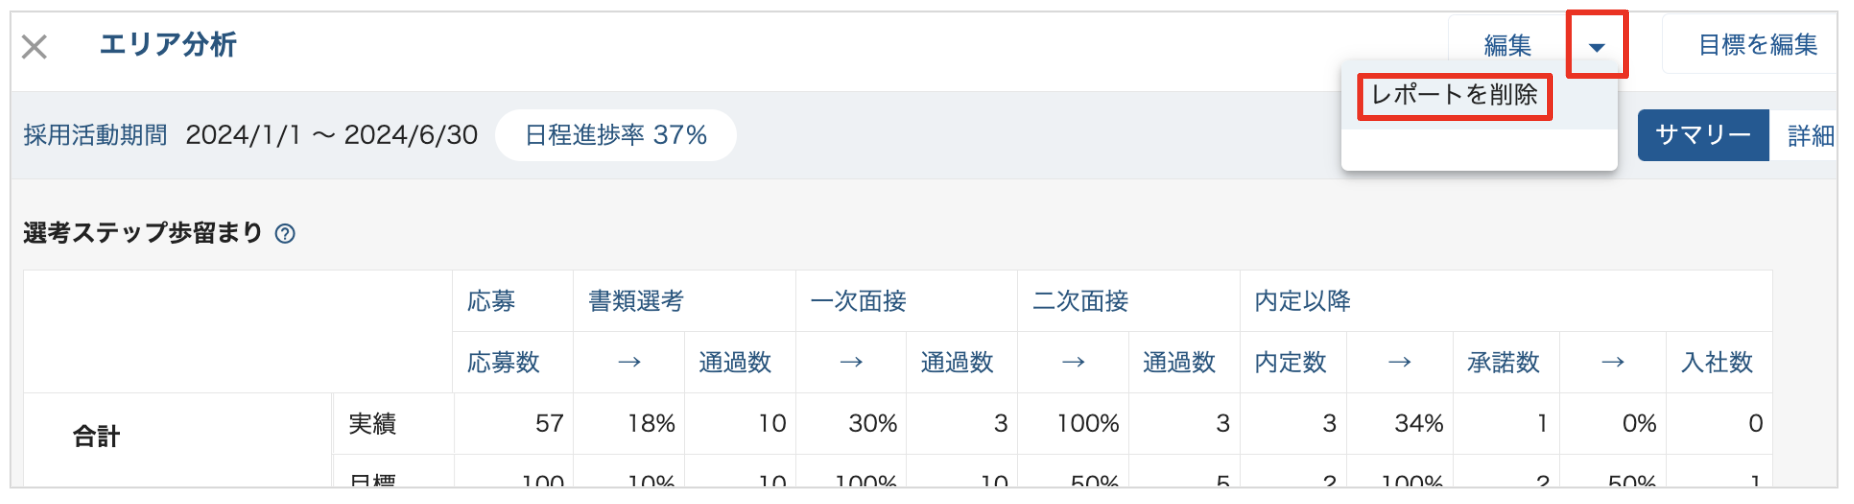Viewport: 1854px width, 504px height.
Task: Click the 合計 row label
Action: coord(96,436)
